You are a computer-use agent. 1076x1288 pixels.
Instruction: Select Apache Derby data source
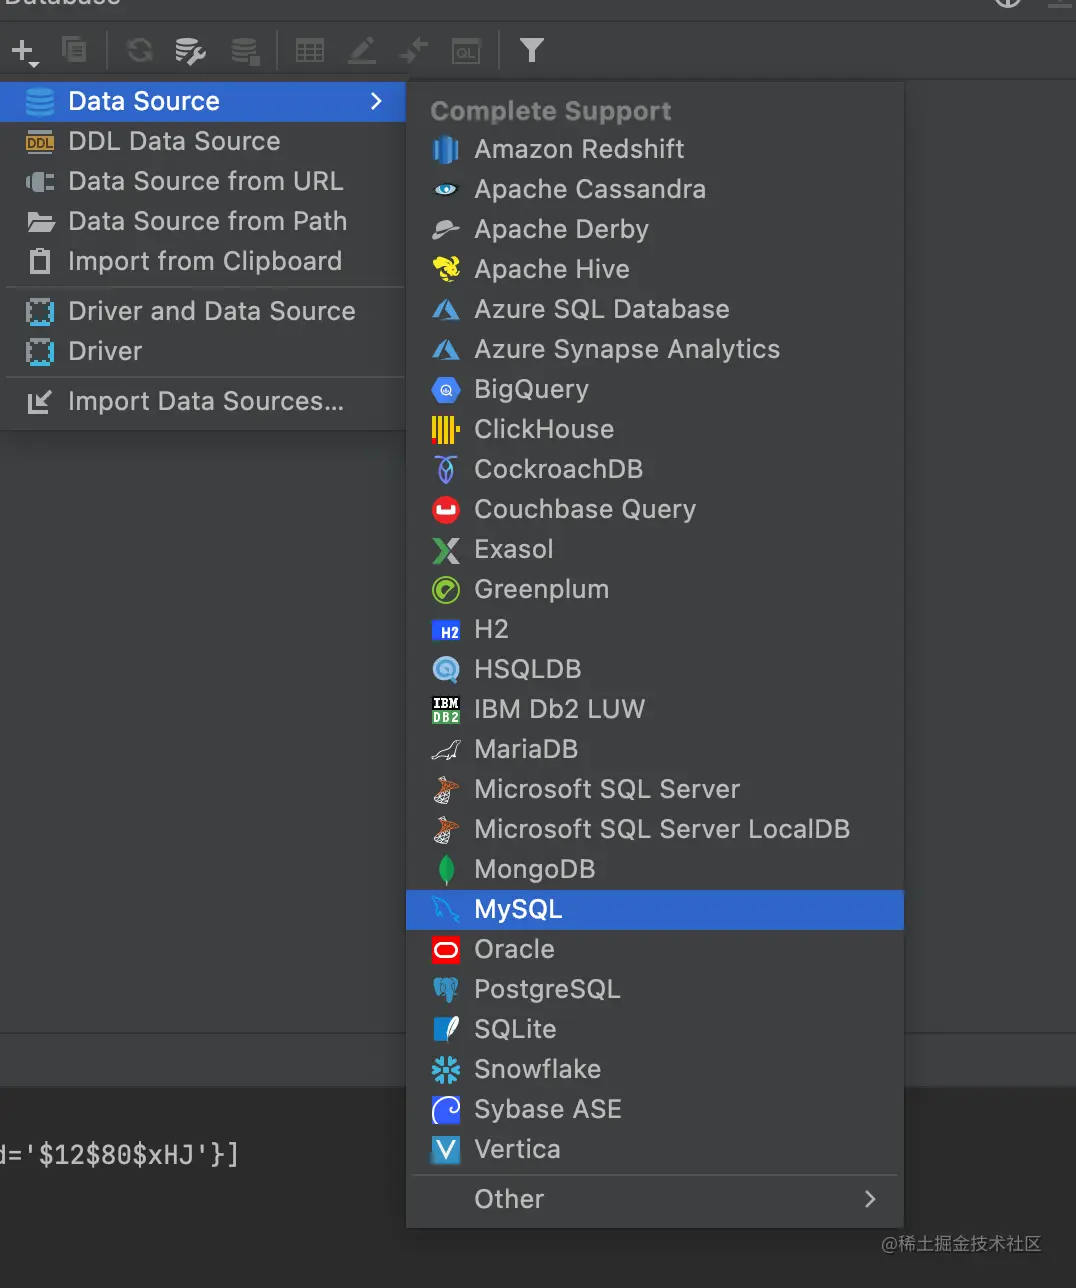coord(655,229)
